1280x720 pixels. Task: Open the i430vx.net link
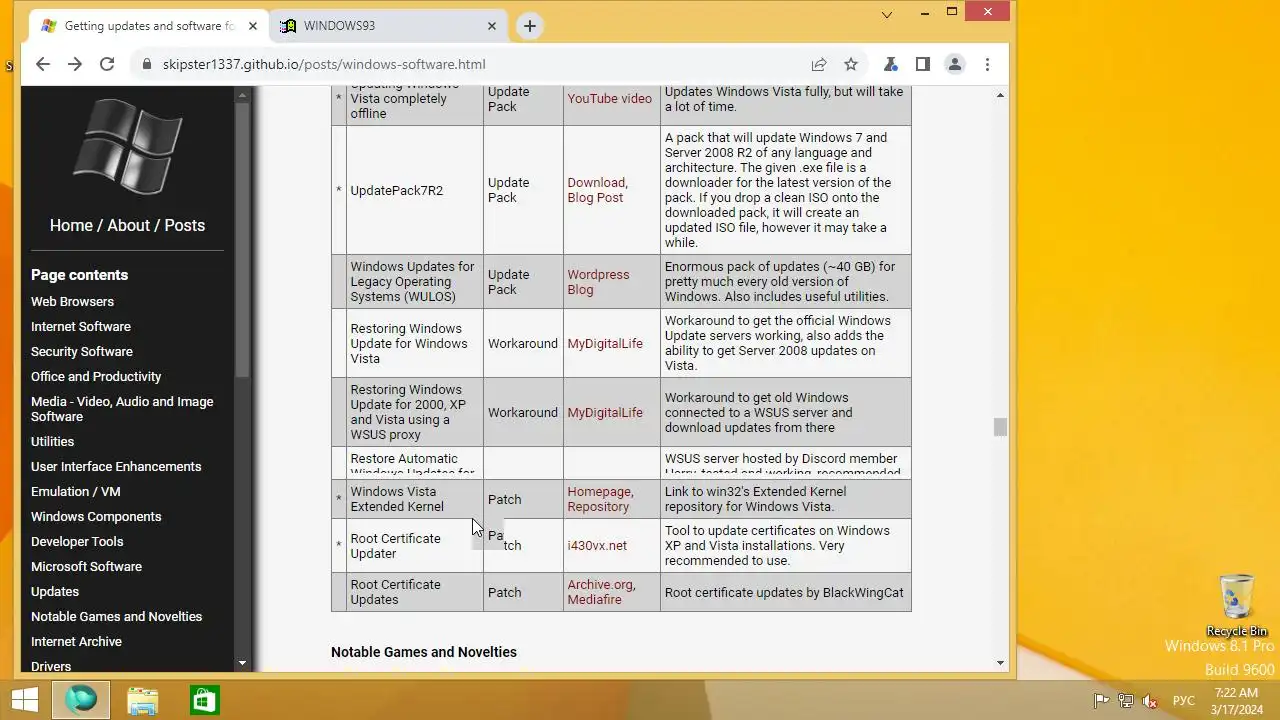coord(597,545)
